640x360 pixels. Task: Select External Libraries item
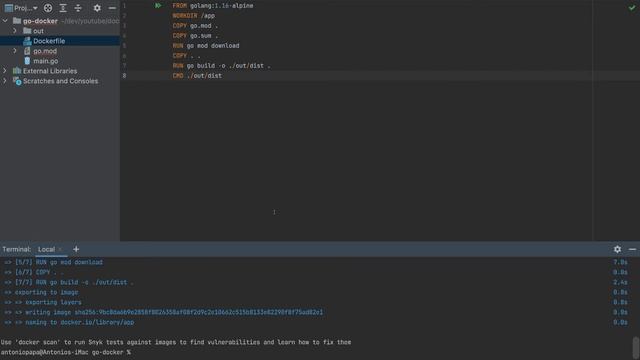tap(50, 71)
